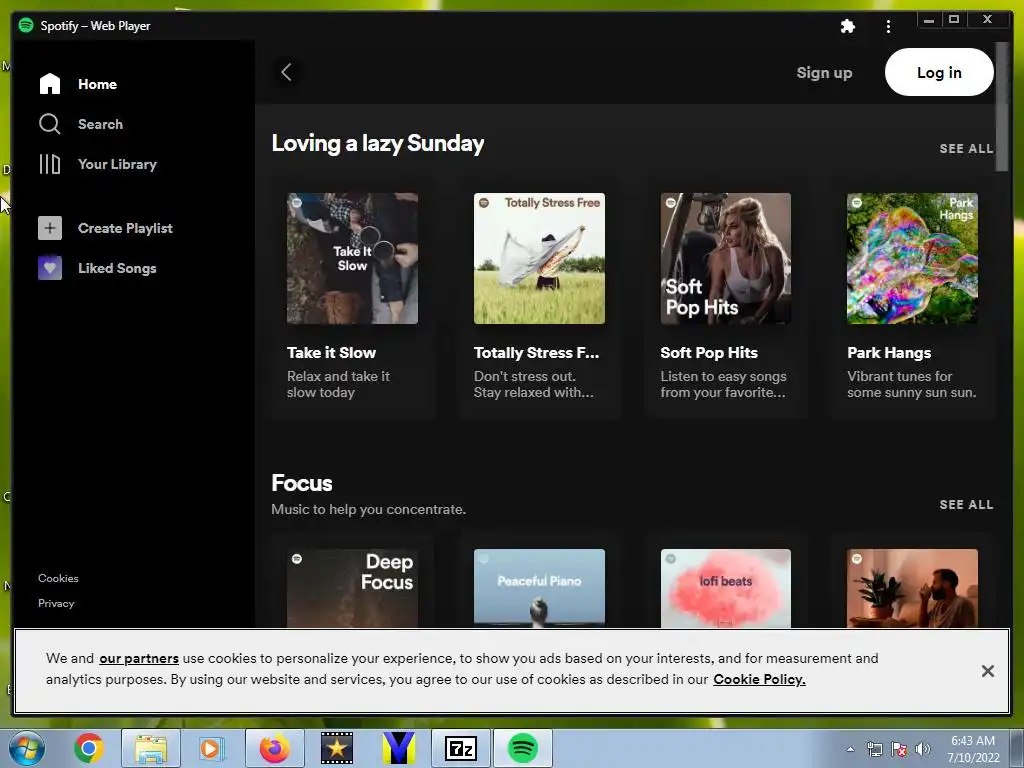Click 'Music to help you concentrate.' text
Image resolution: width=1024 pixels, height=768 pixels.
pyautogui.click(x=368, y=509)
